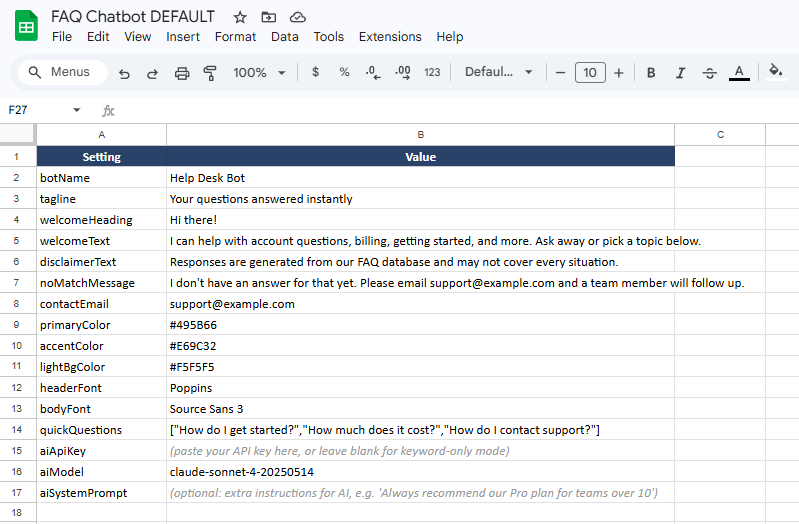Check cloud document save status icon
The width and height of the screenshot is (799, 524).
coord(297,17)
